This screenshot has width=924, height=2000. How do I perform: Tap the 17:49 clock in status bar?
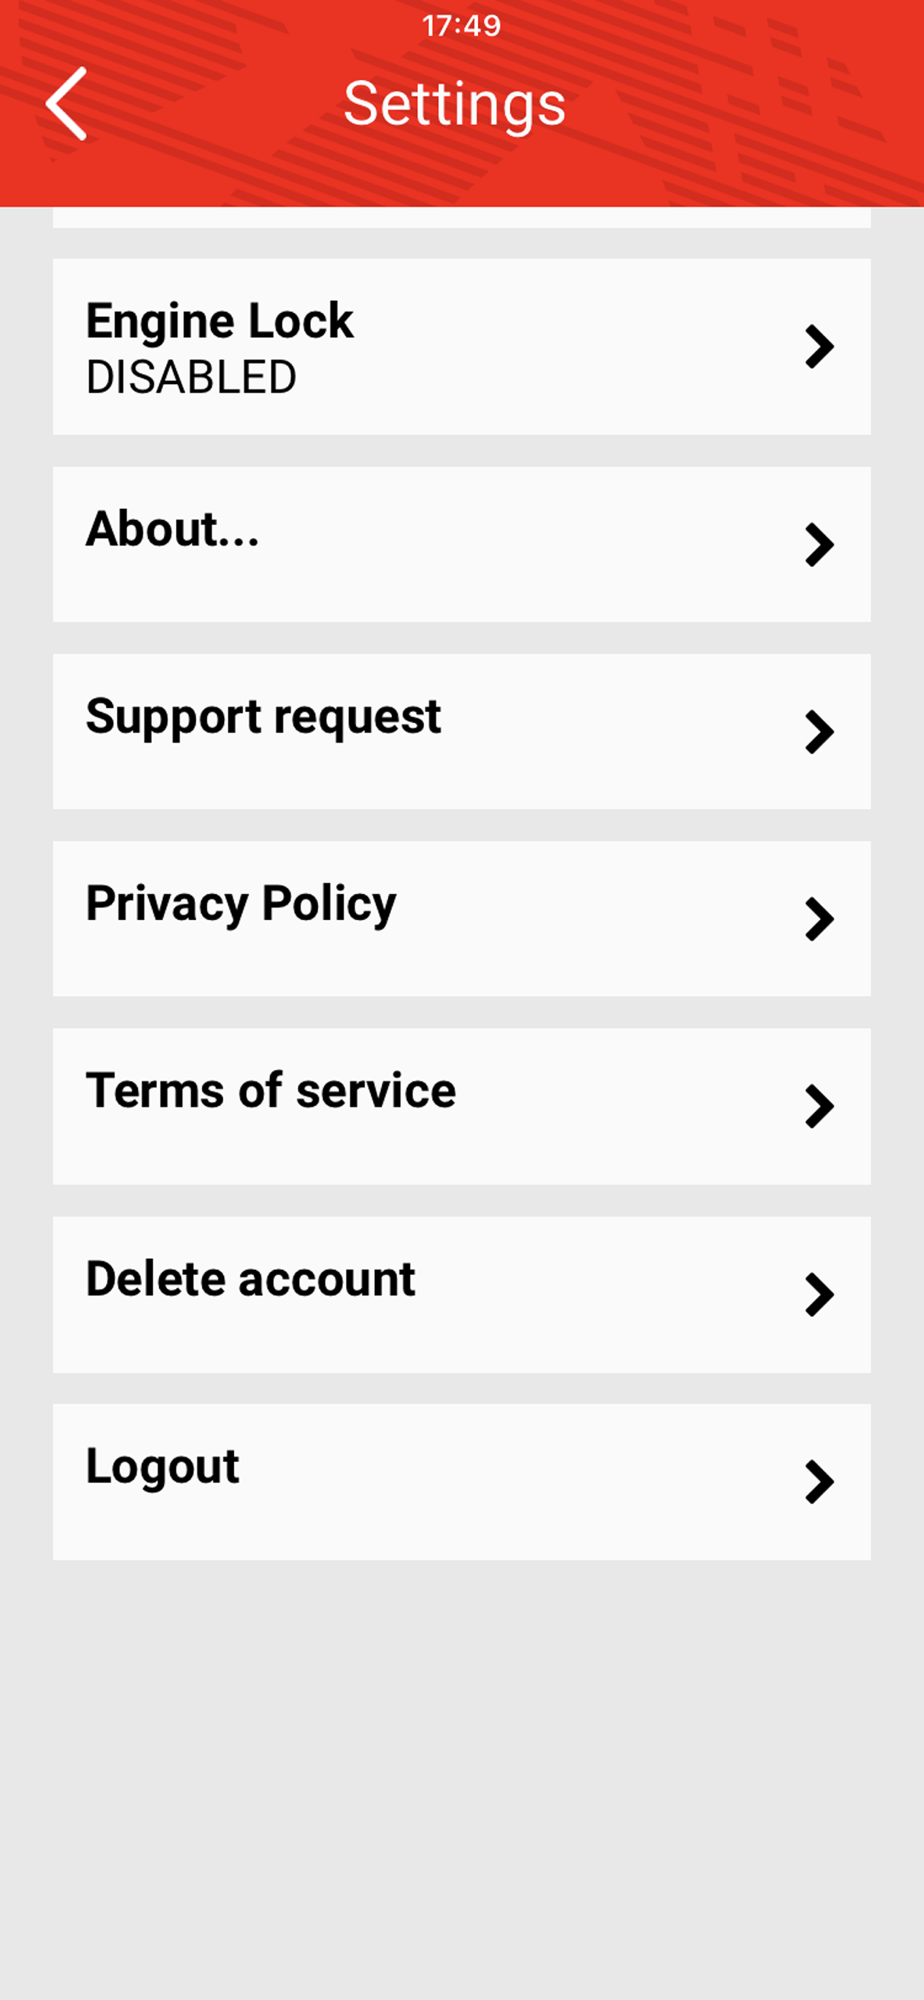[x=461, y=26]
